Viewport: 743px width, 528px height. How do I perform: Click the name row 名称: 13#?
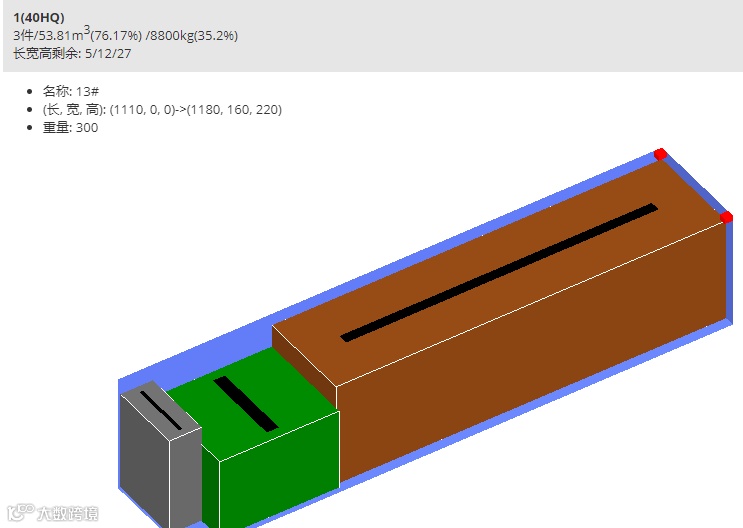(71, 91)
